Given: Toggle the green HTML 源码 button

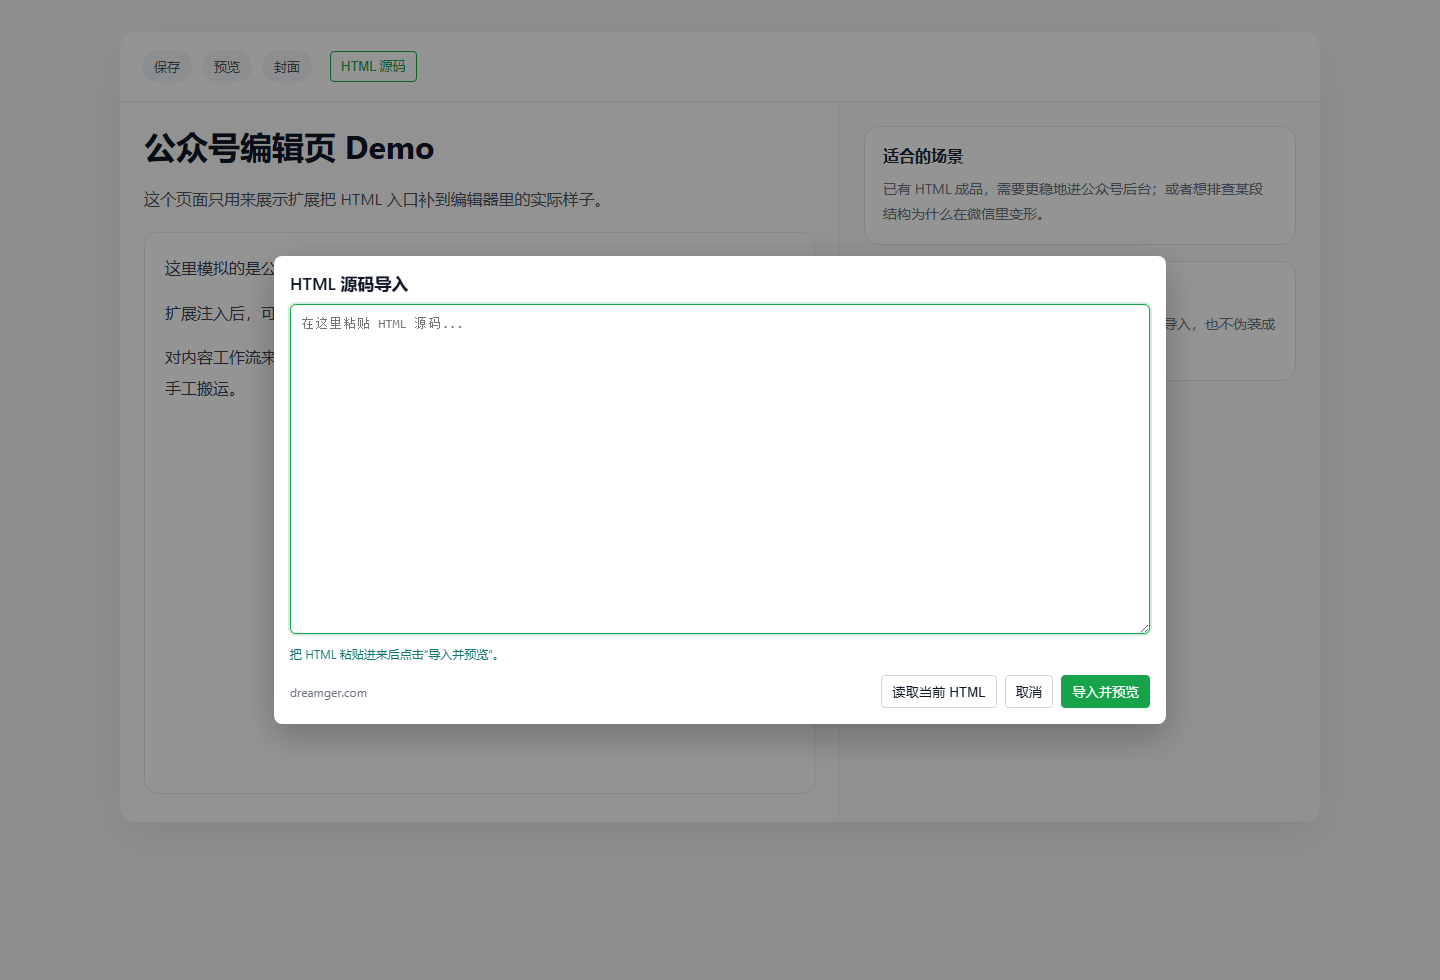Looking at the screenshot, I should [373, 66].
